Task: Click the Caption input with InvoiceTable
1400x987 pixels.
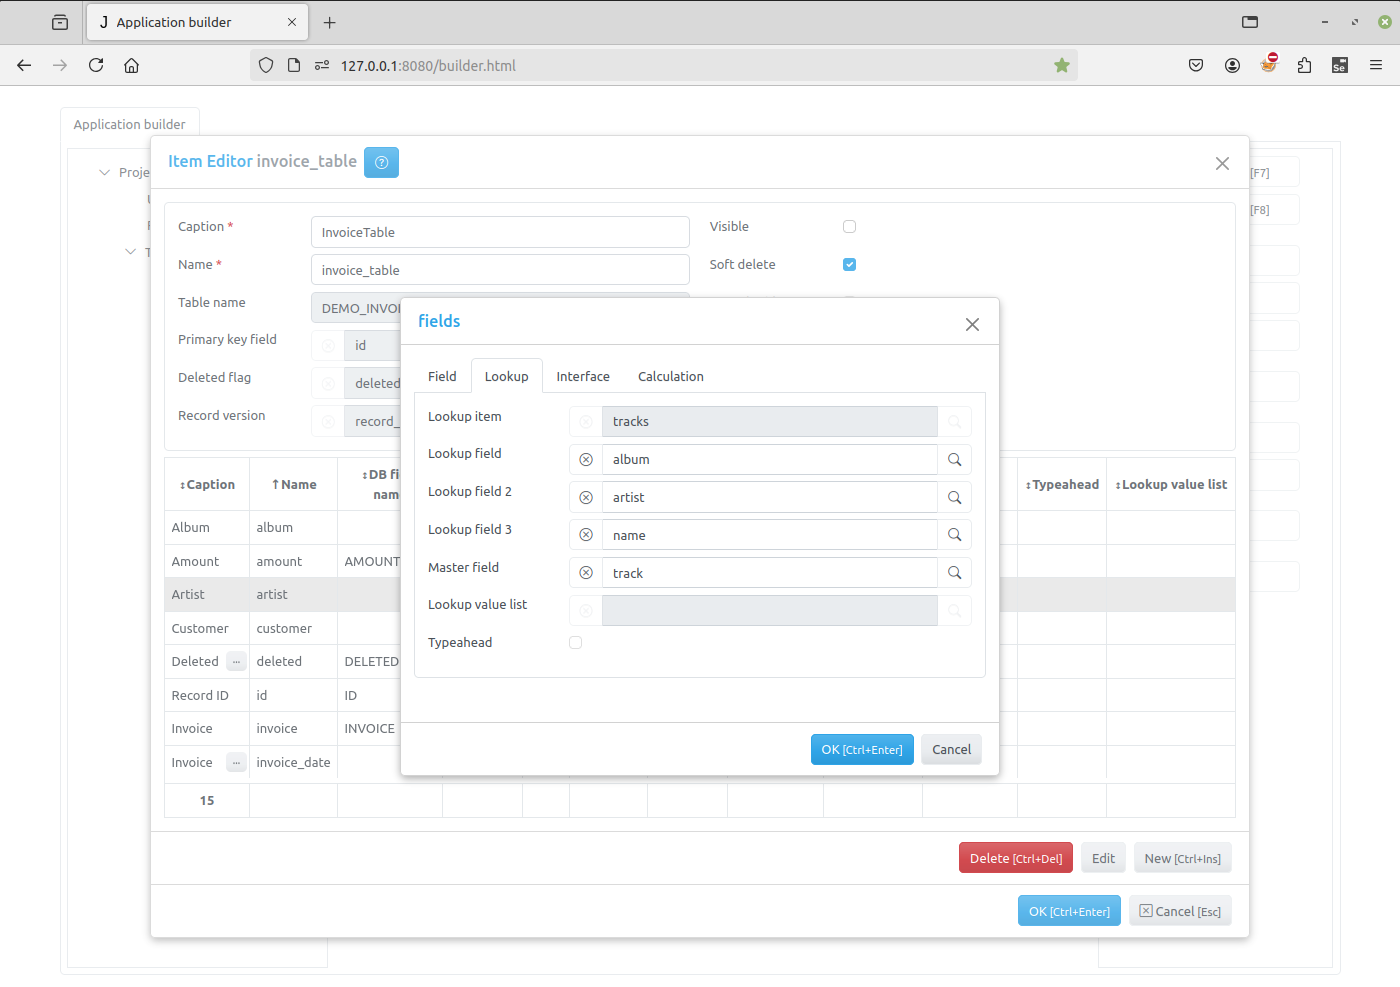Action: point(500,233)
